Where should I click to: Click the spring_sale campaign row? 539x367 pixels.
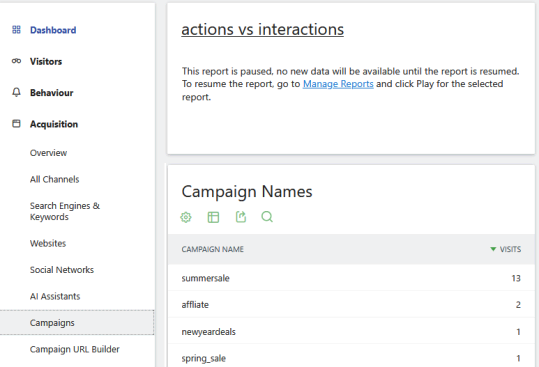point(351,356)
